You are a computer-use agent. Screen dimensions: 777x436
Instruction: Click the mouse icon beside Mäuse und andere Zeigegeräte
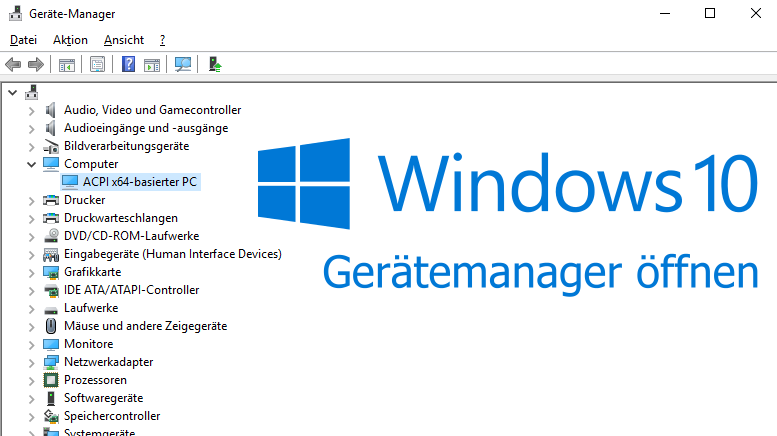tap(51, 326)
